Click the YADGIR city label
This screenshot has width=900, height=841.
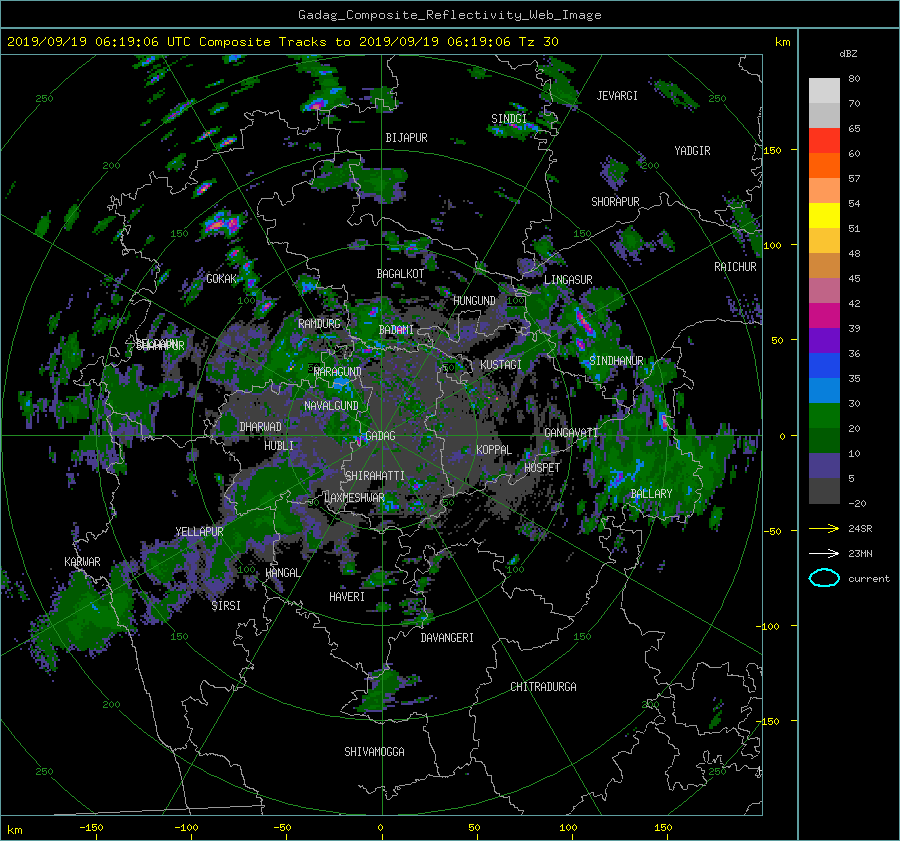[692, 151]
